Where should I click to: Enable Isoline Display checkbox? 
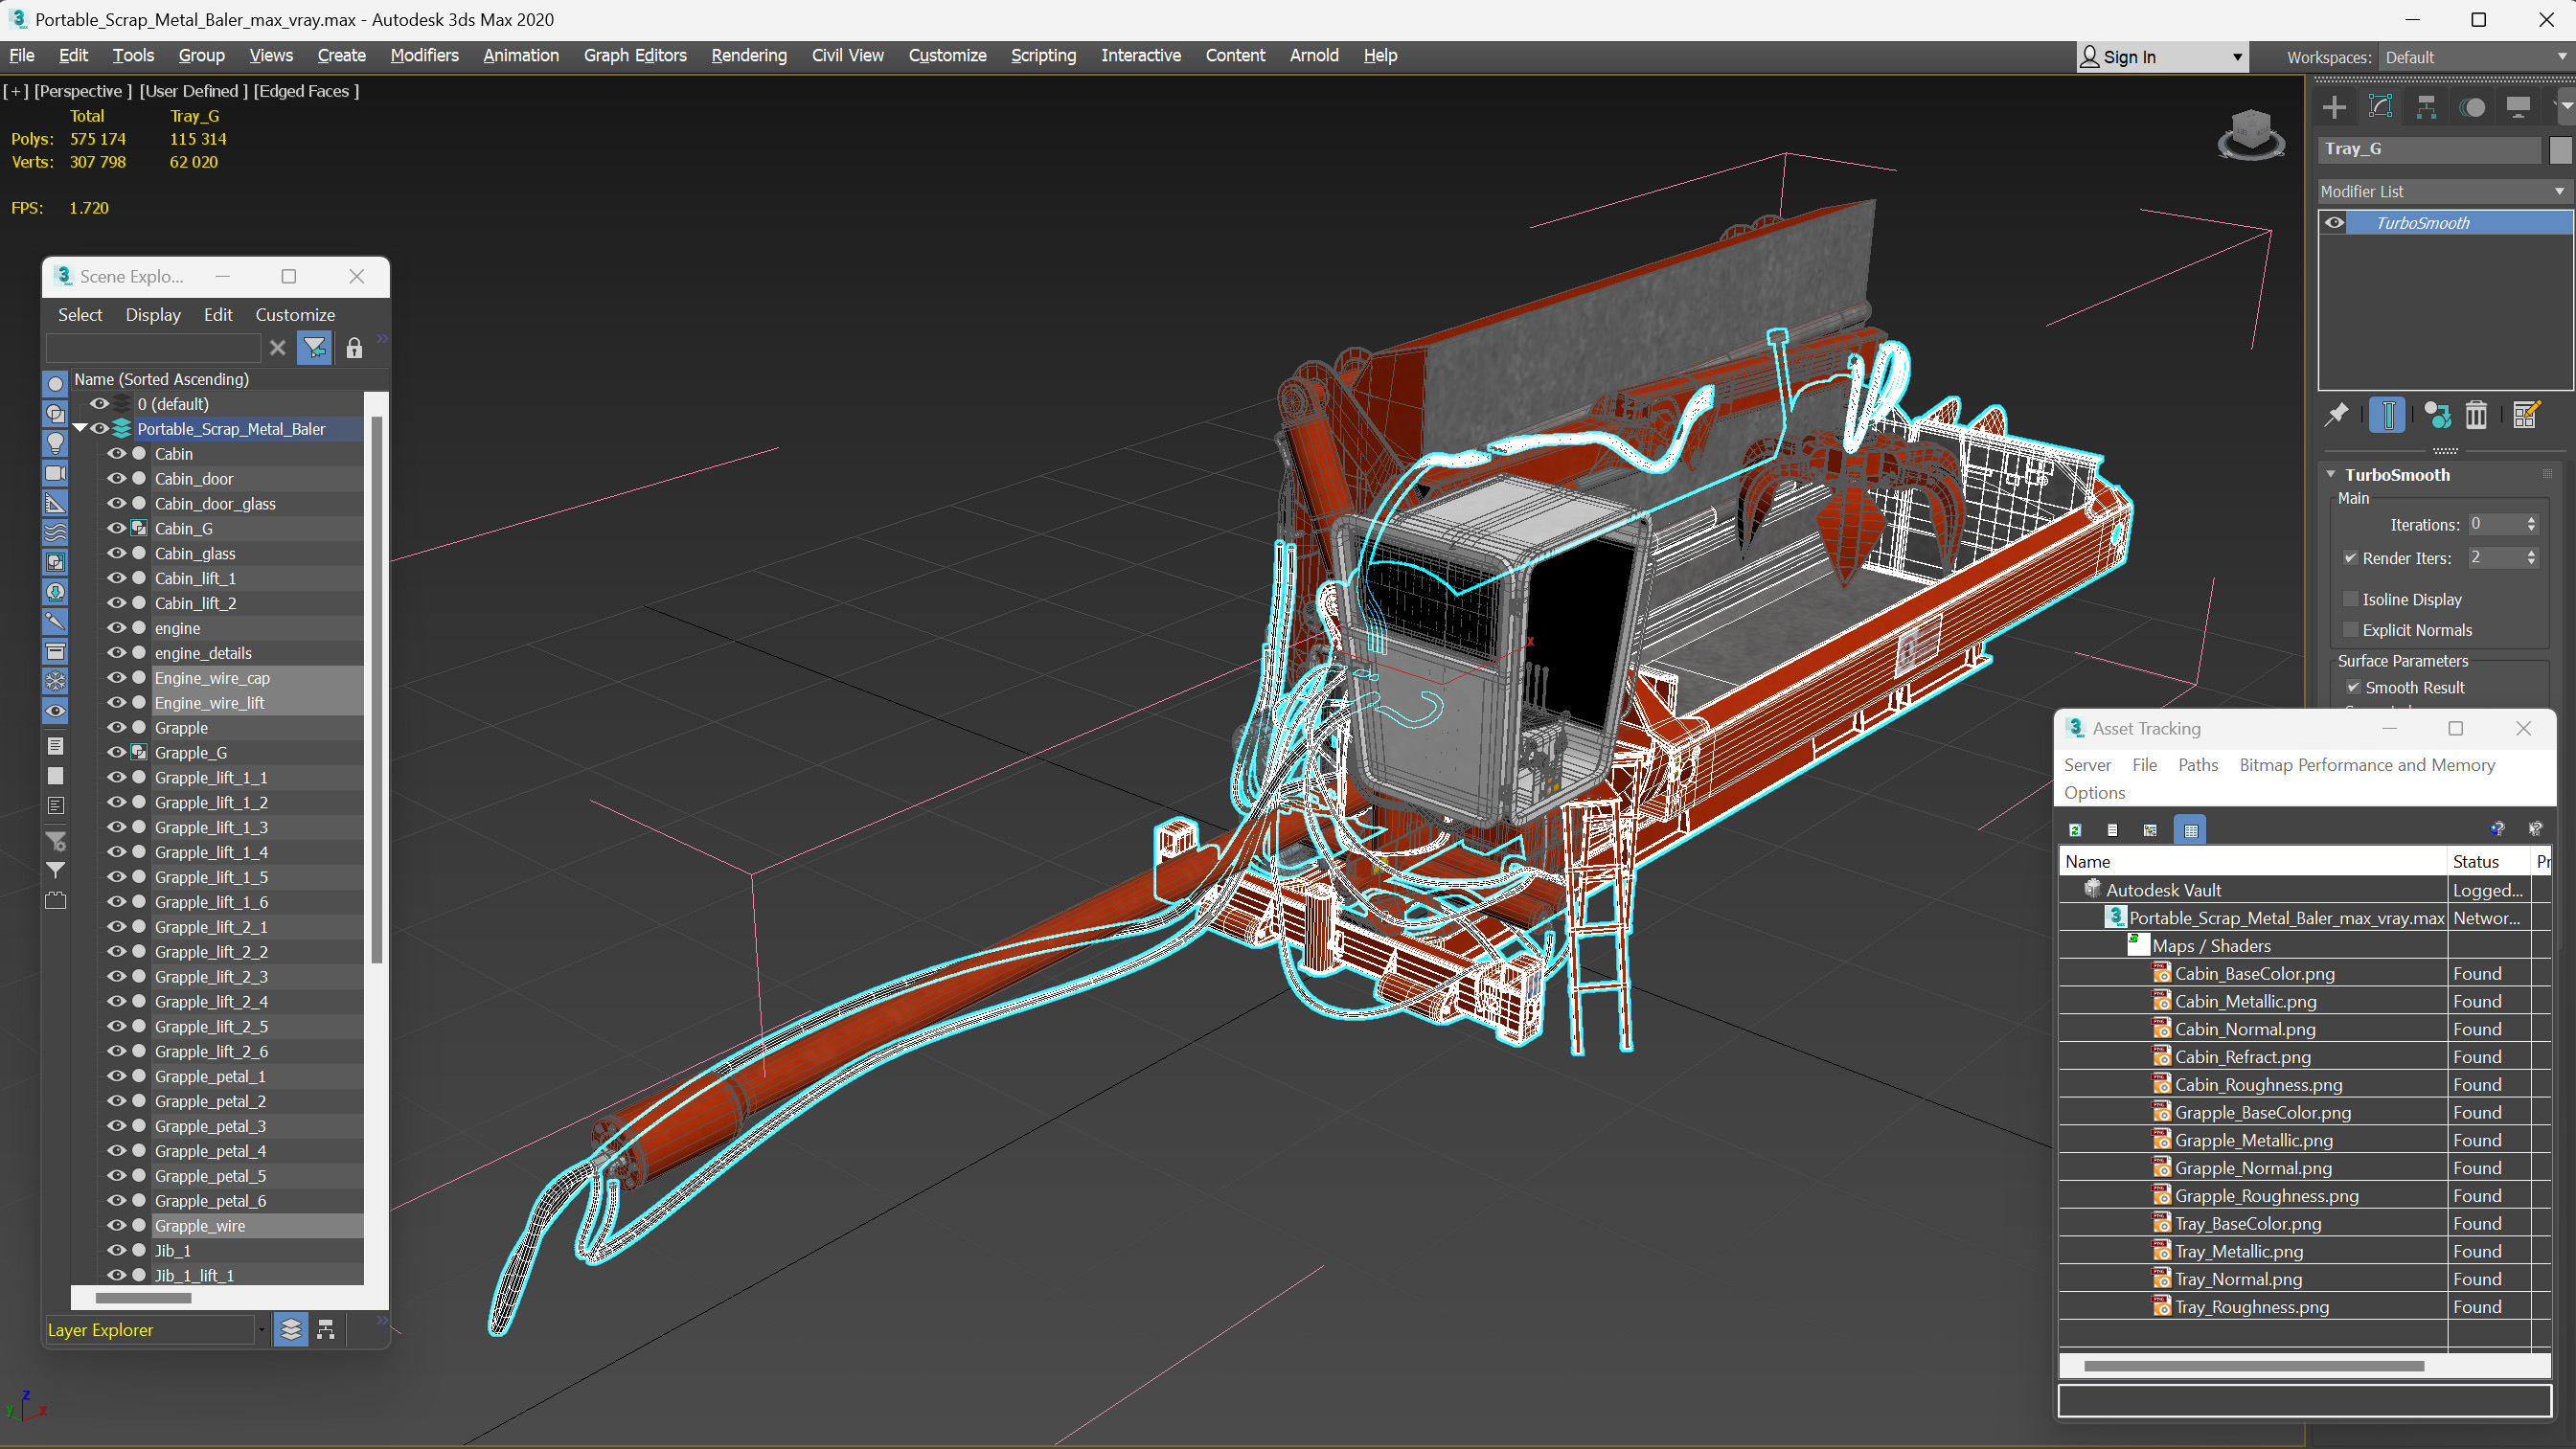point(2351,599)
